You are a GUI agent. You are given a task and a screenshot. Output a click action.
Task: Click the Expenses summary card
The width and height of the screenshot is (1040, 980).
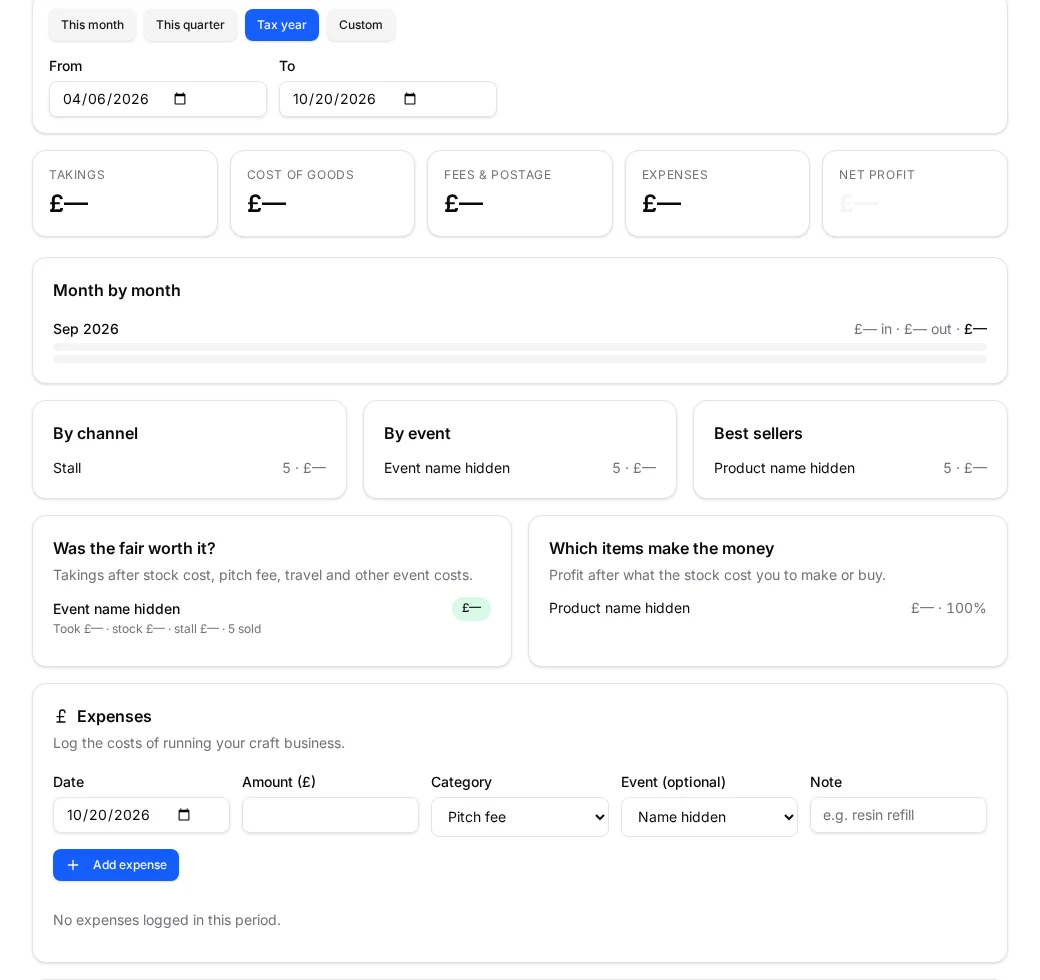718,194
